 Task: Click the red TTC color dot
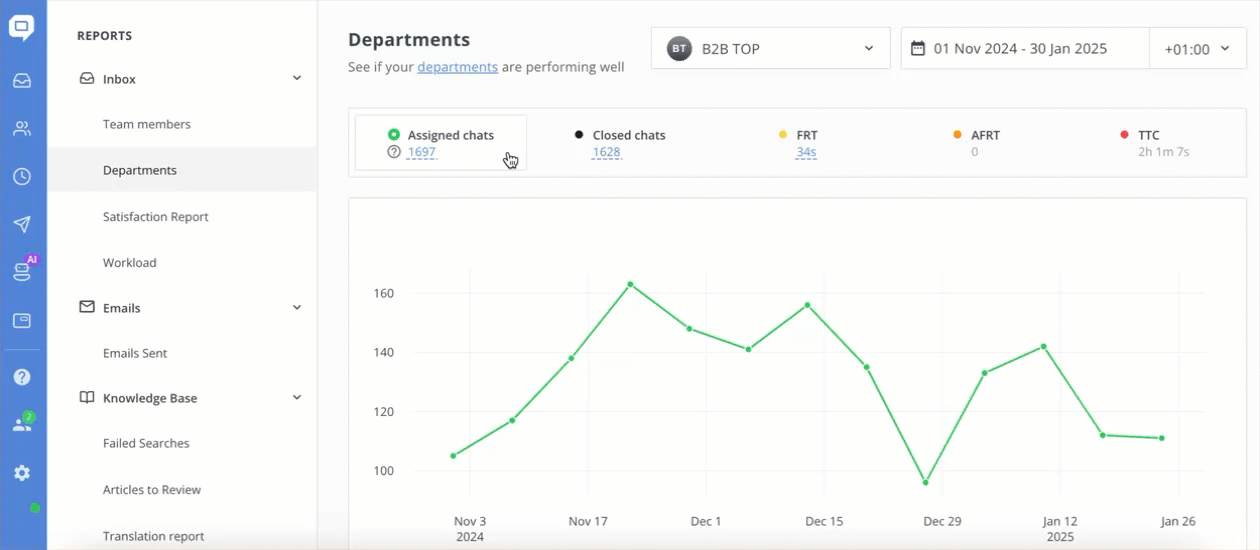tap(1125, 135)
